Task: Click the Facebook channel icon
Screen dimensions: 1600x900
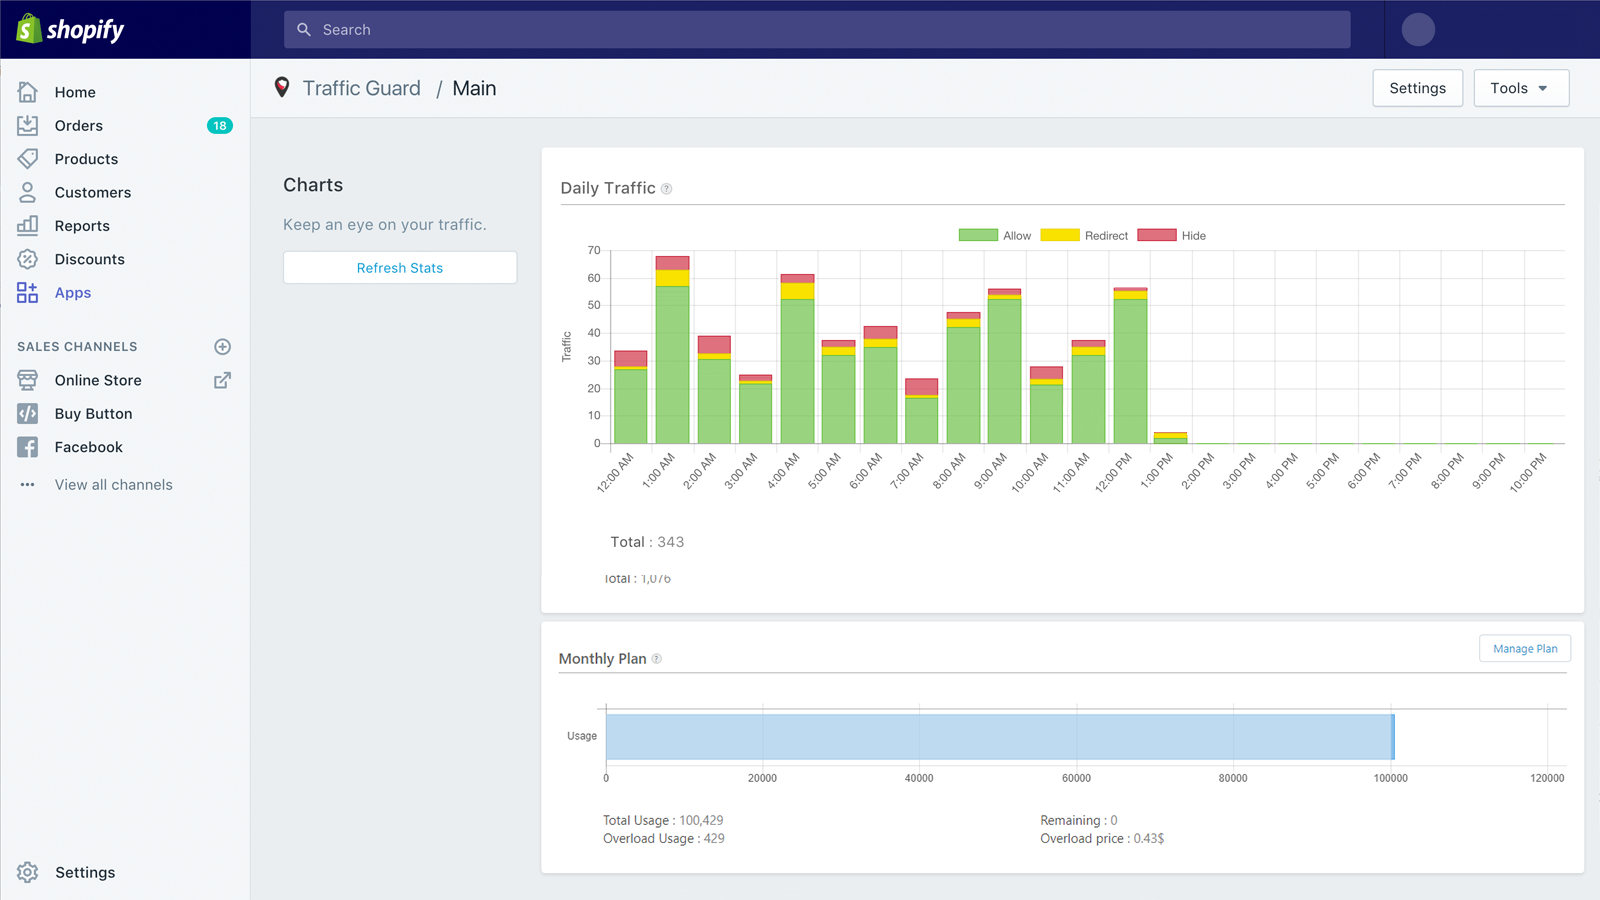Action: coord(28,447)
